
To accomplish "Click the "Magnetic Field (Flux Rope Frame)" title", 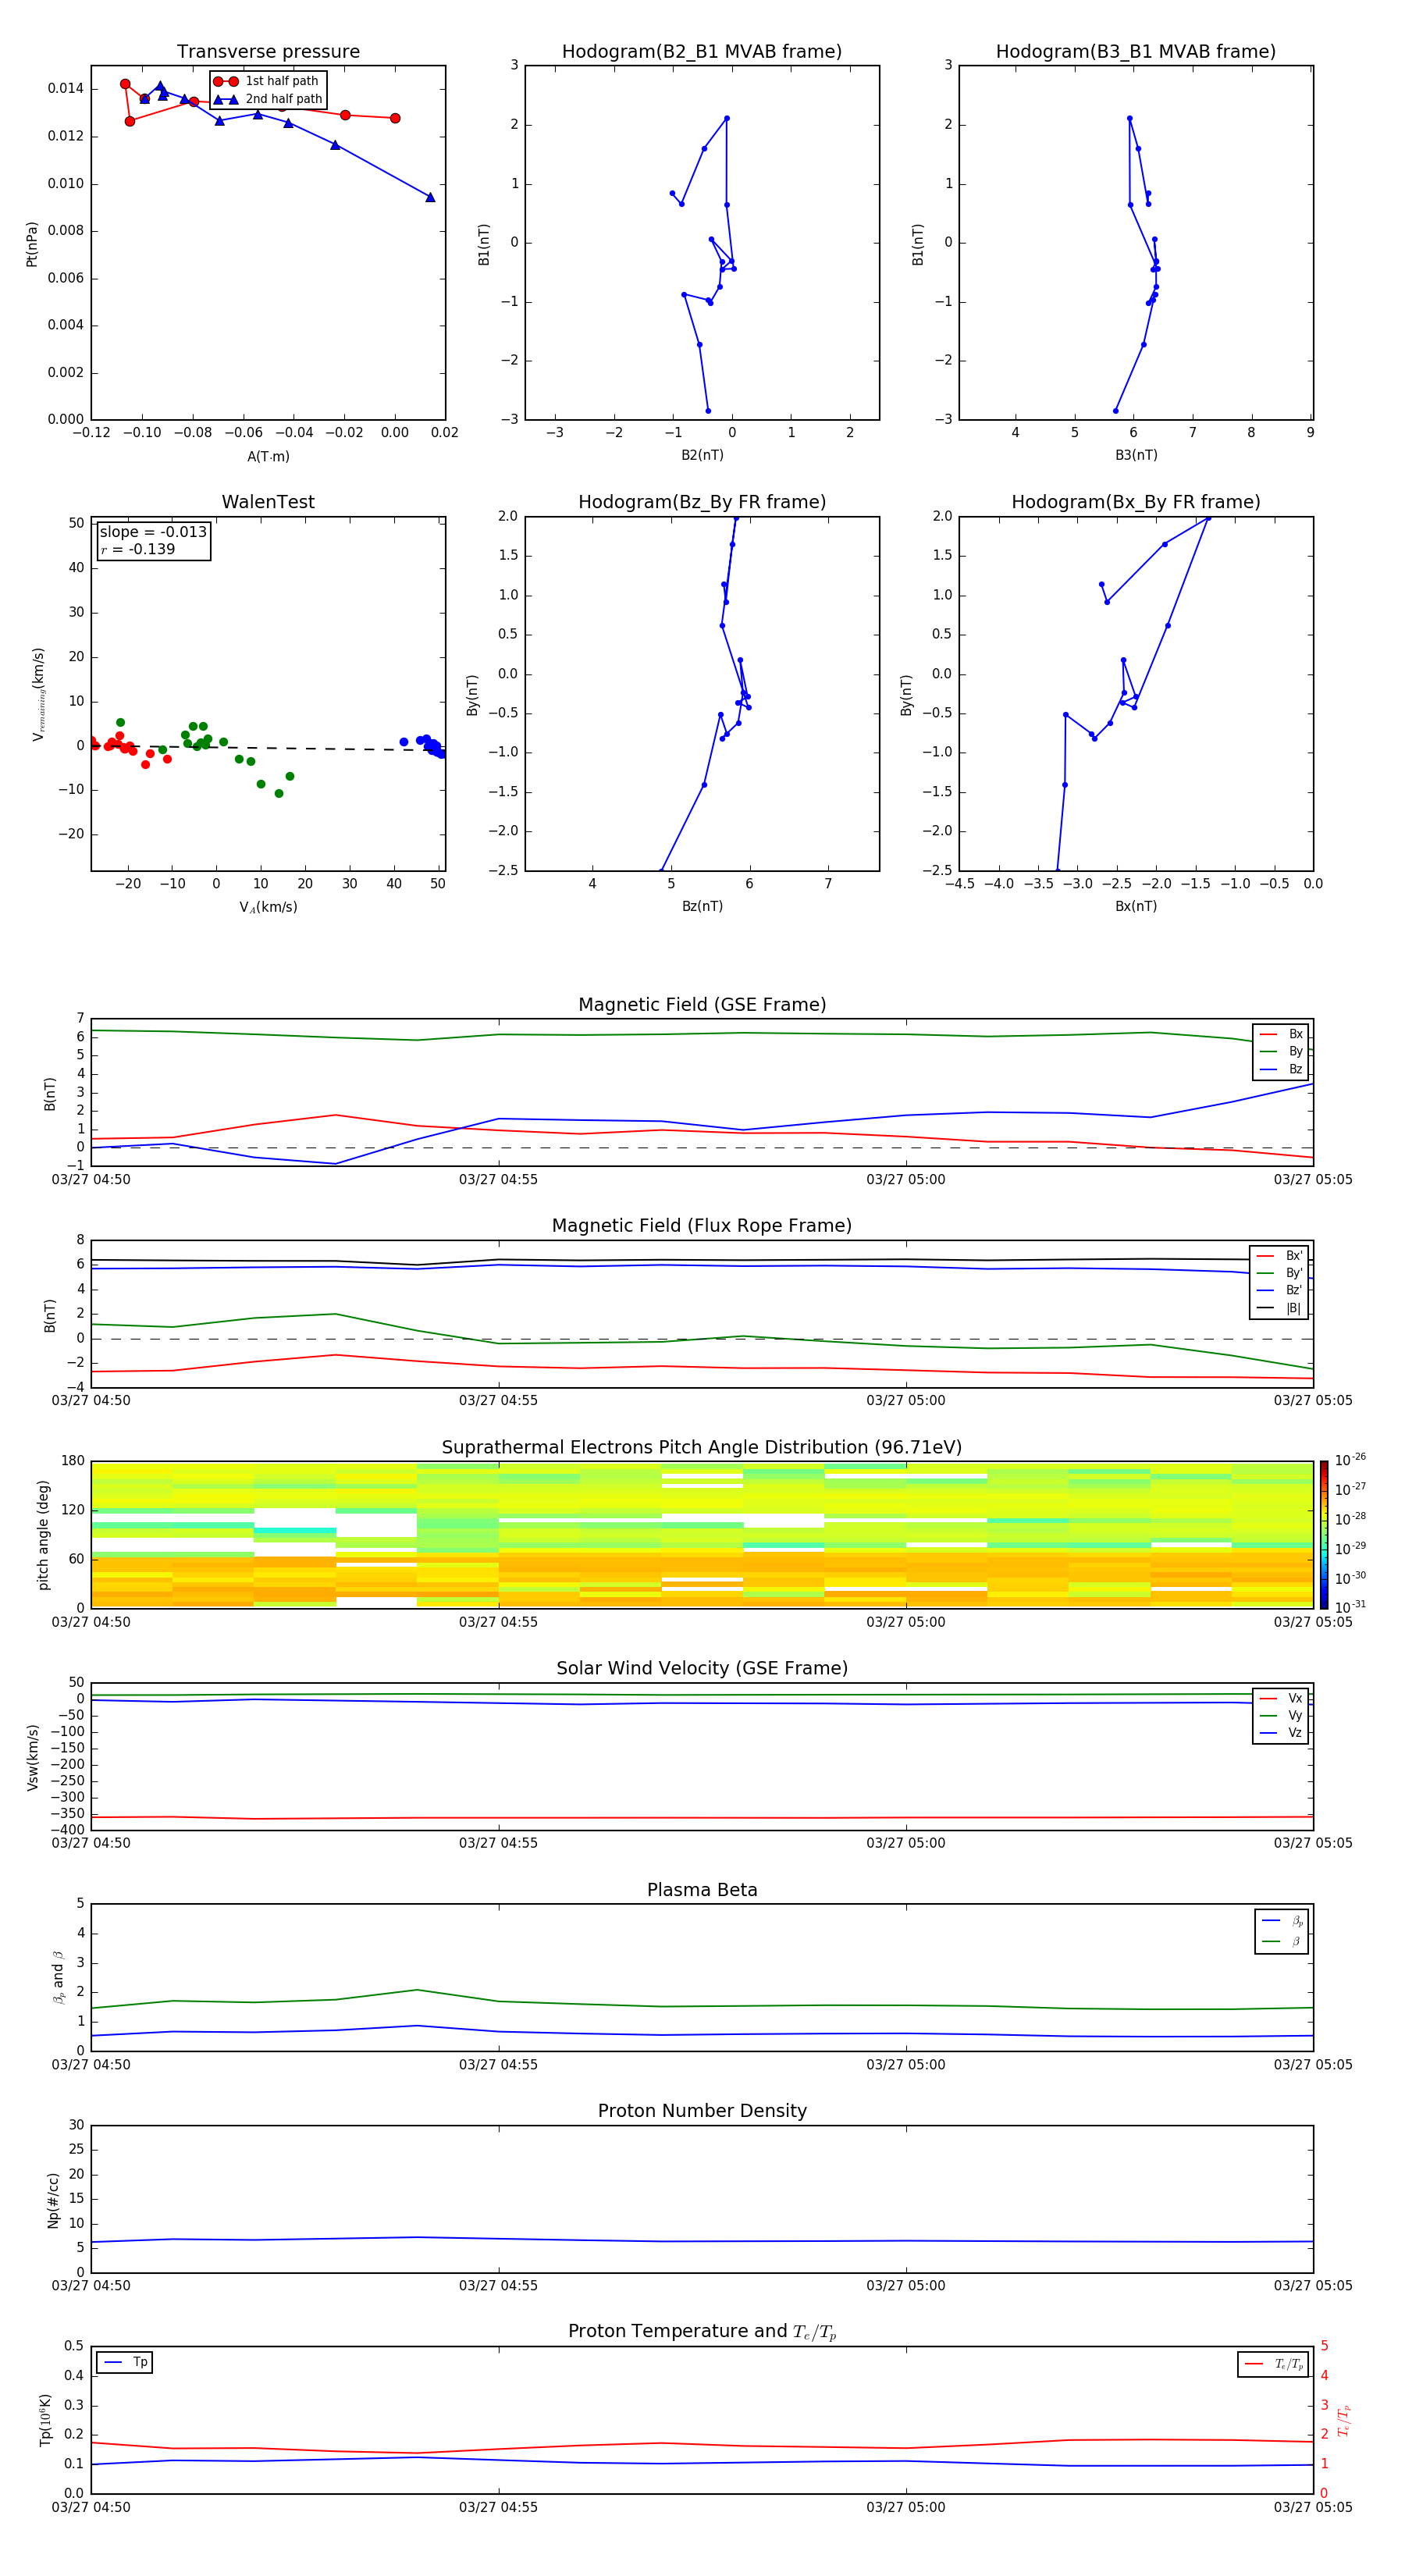I will tap(702, 1226).
